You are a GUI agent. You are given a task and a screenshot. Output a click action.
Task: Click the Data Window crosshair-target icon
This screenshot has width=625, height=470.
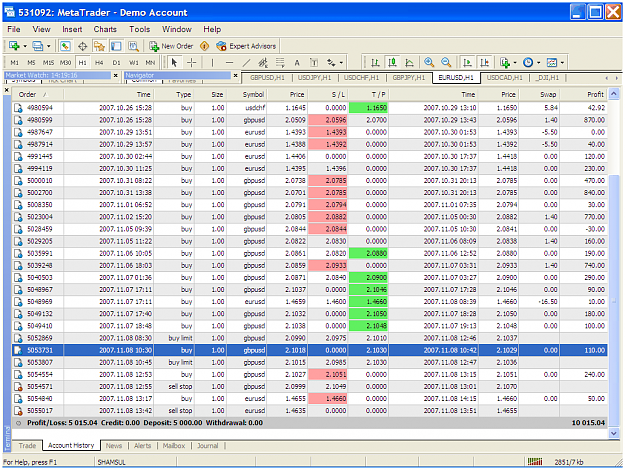83,46
